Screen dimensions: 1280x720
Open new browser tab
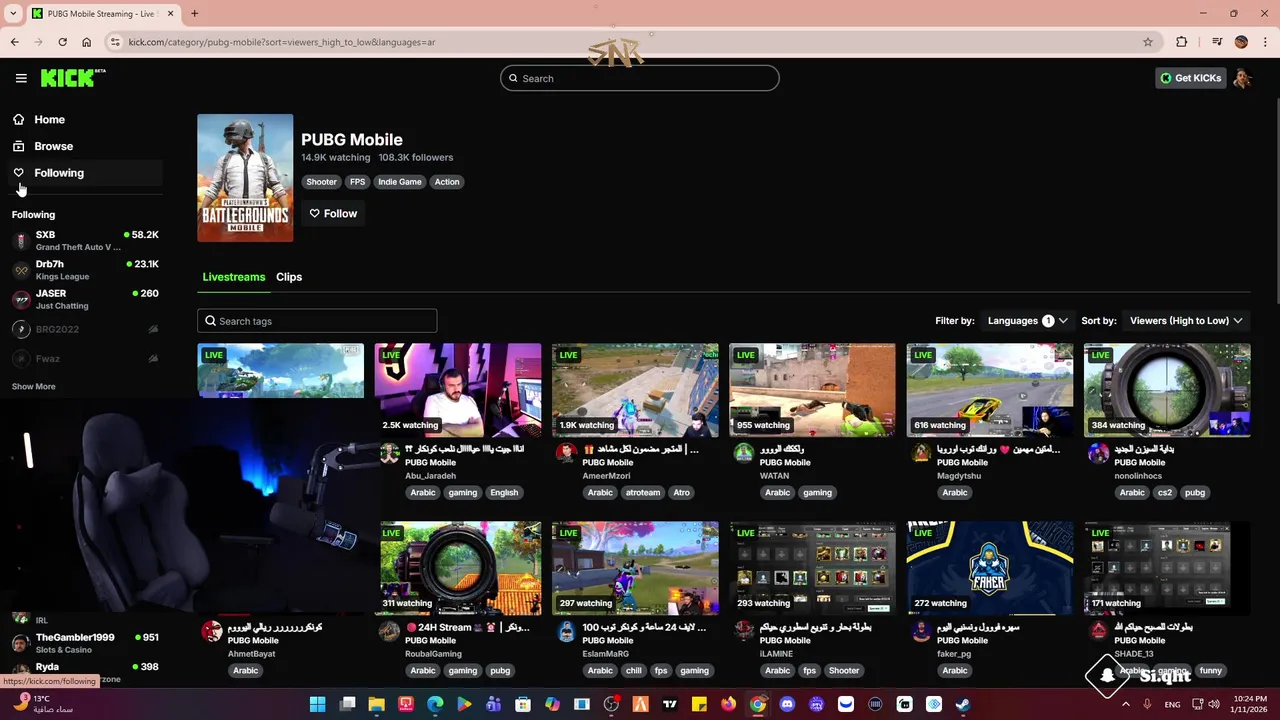coord(194,13)
